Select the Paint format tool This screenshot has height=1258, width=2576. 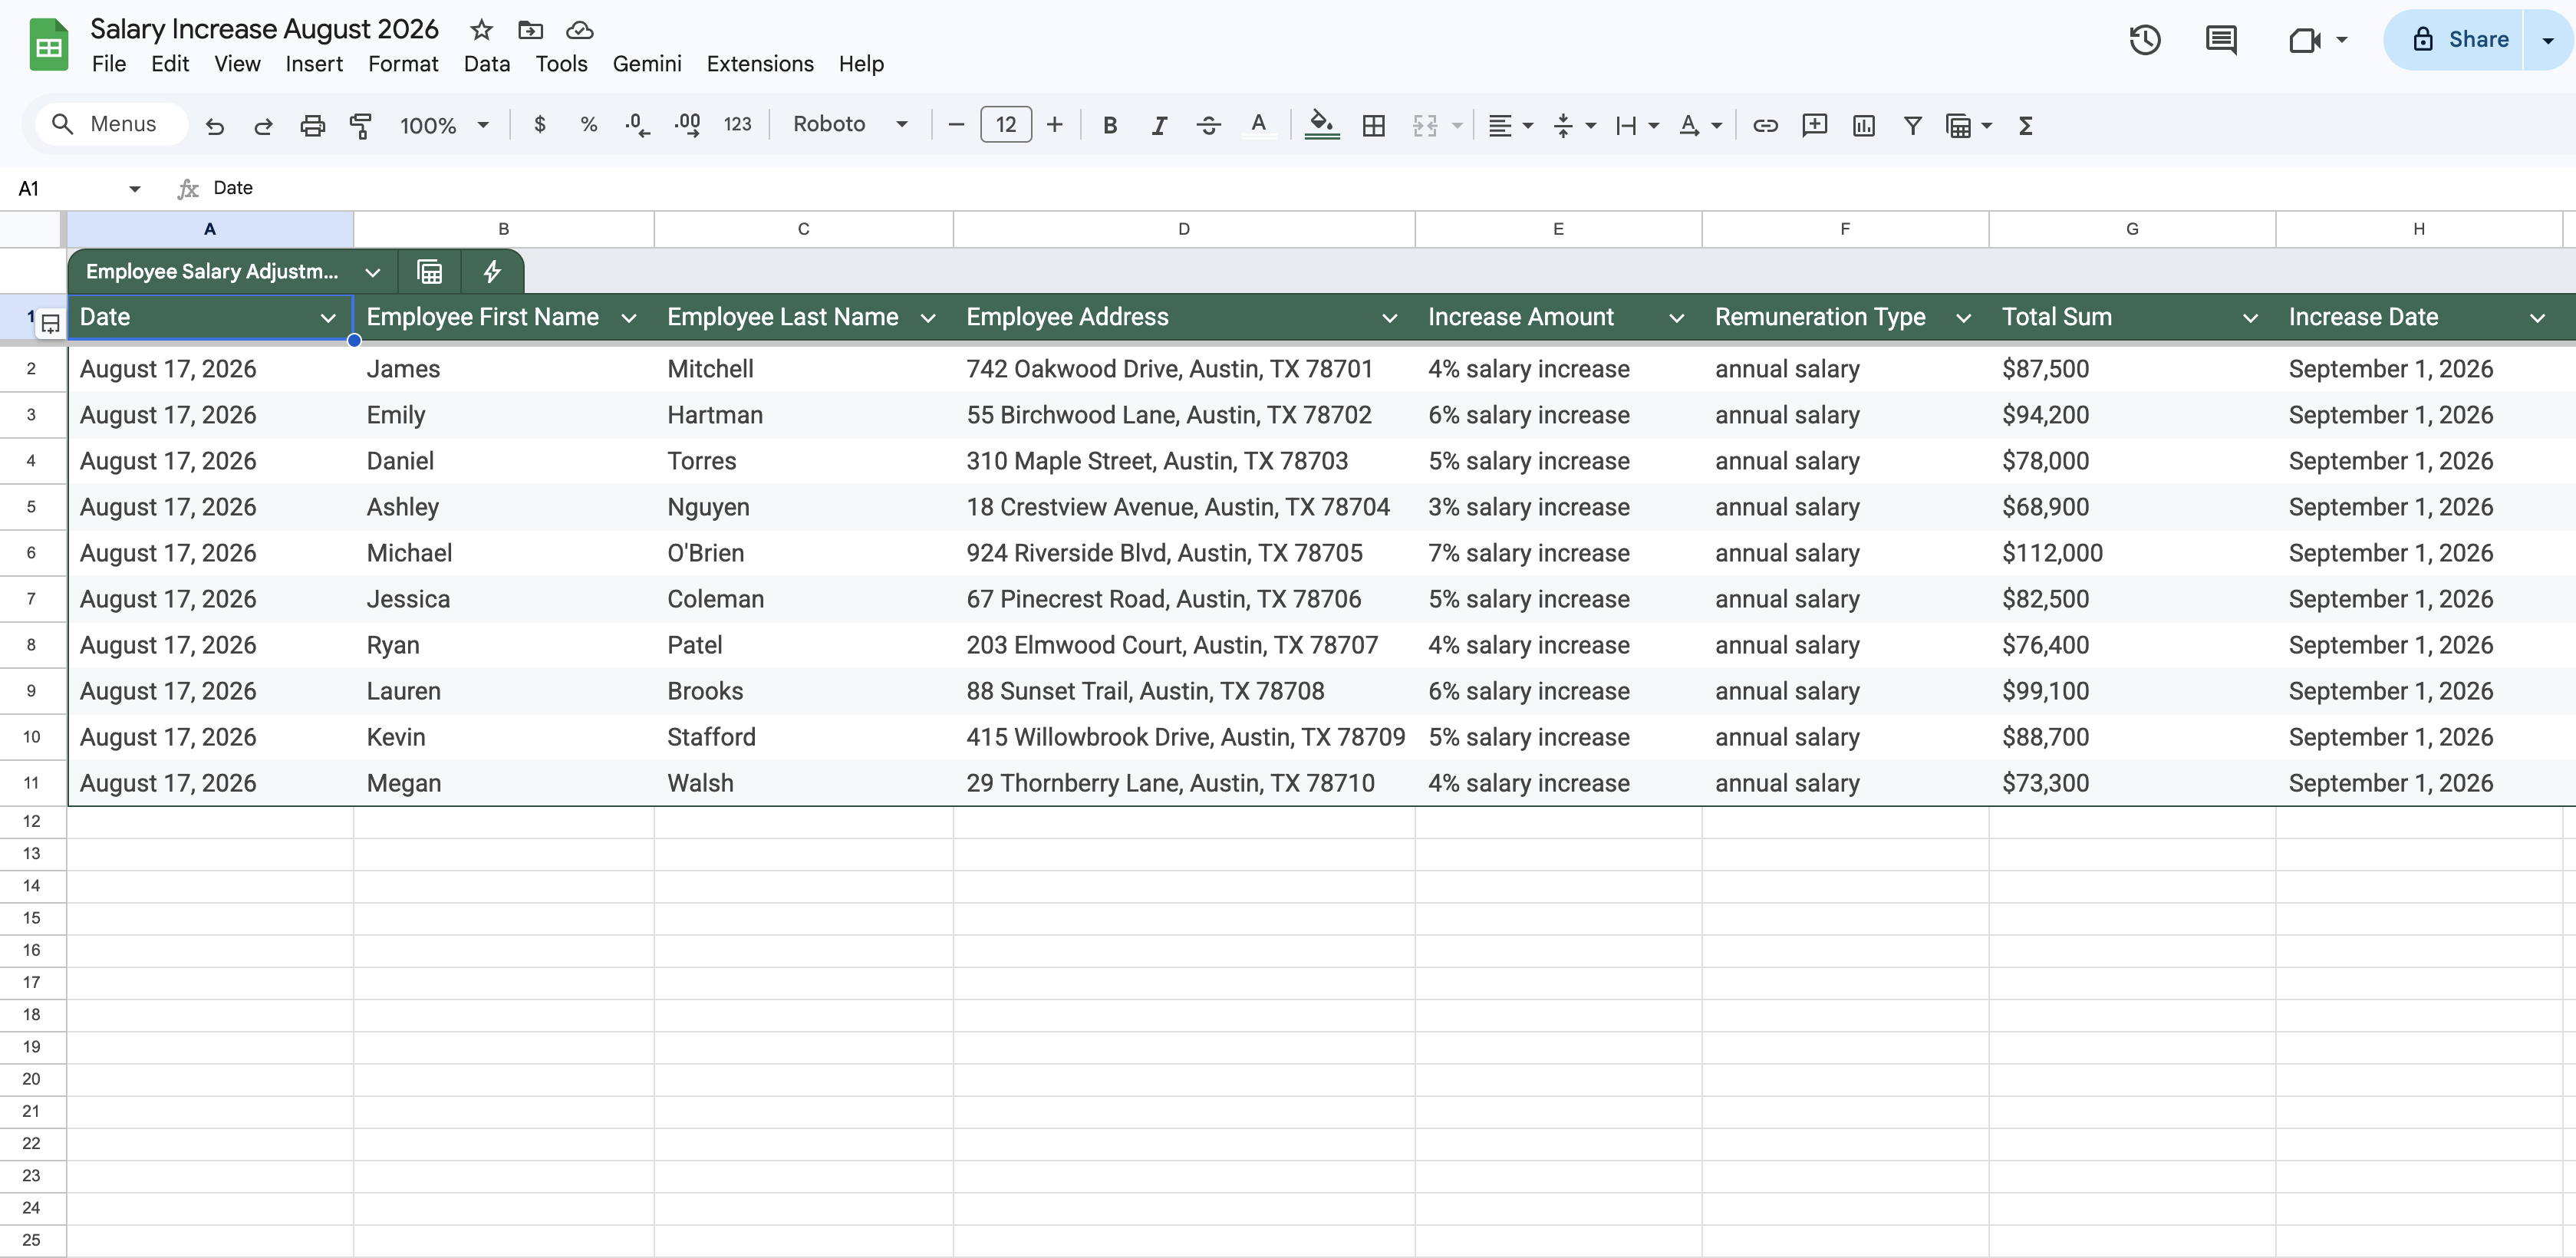pos(361,125)
